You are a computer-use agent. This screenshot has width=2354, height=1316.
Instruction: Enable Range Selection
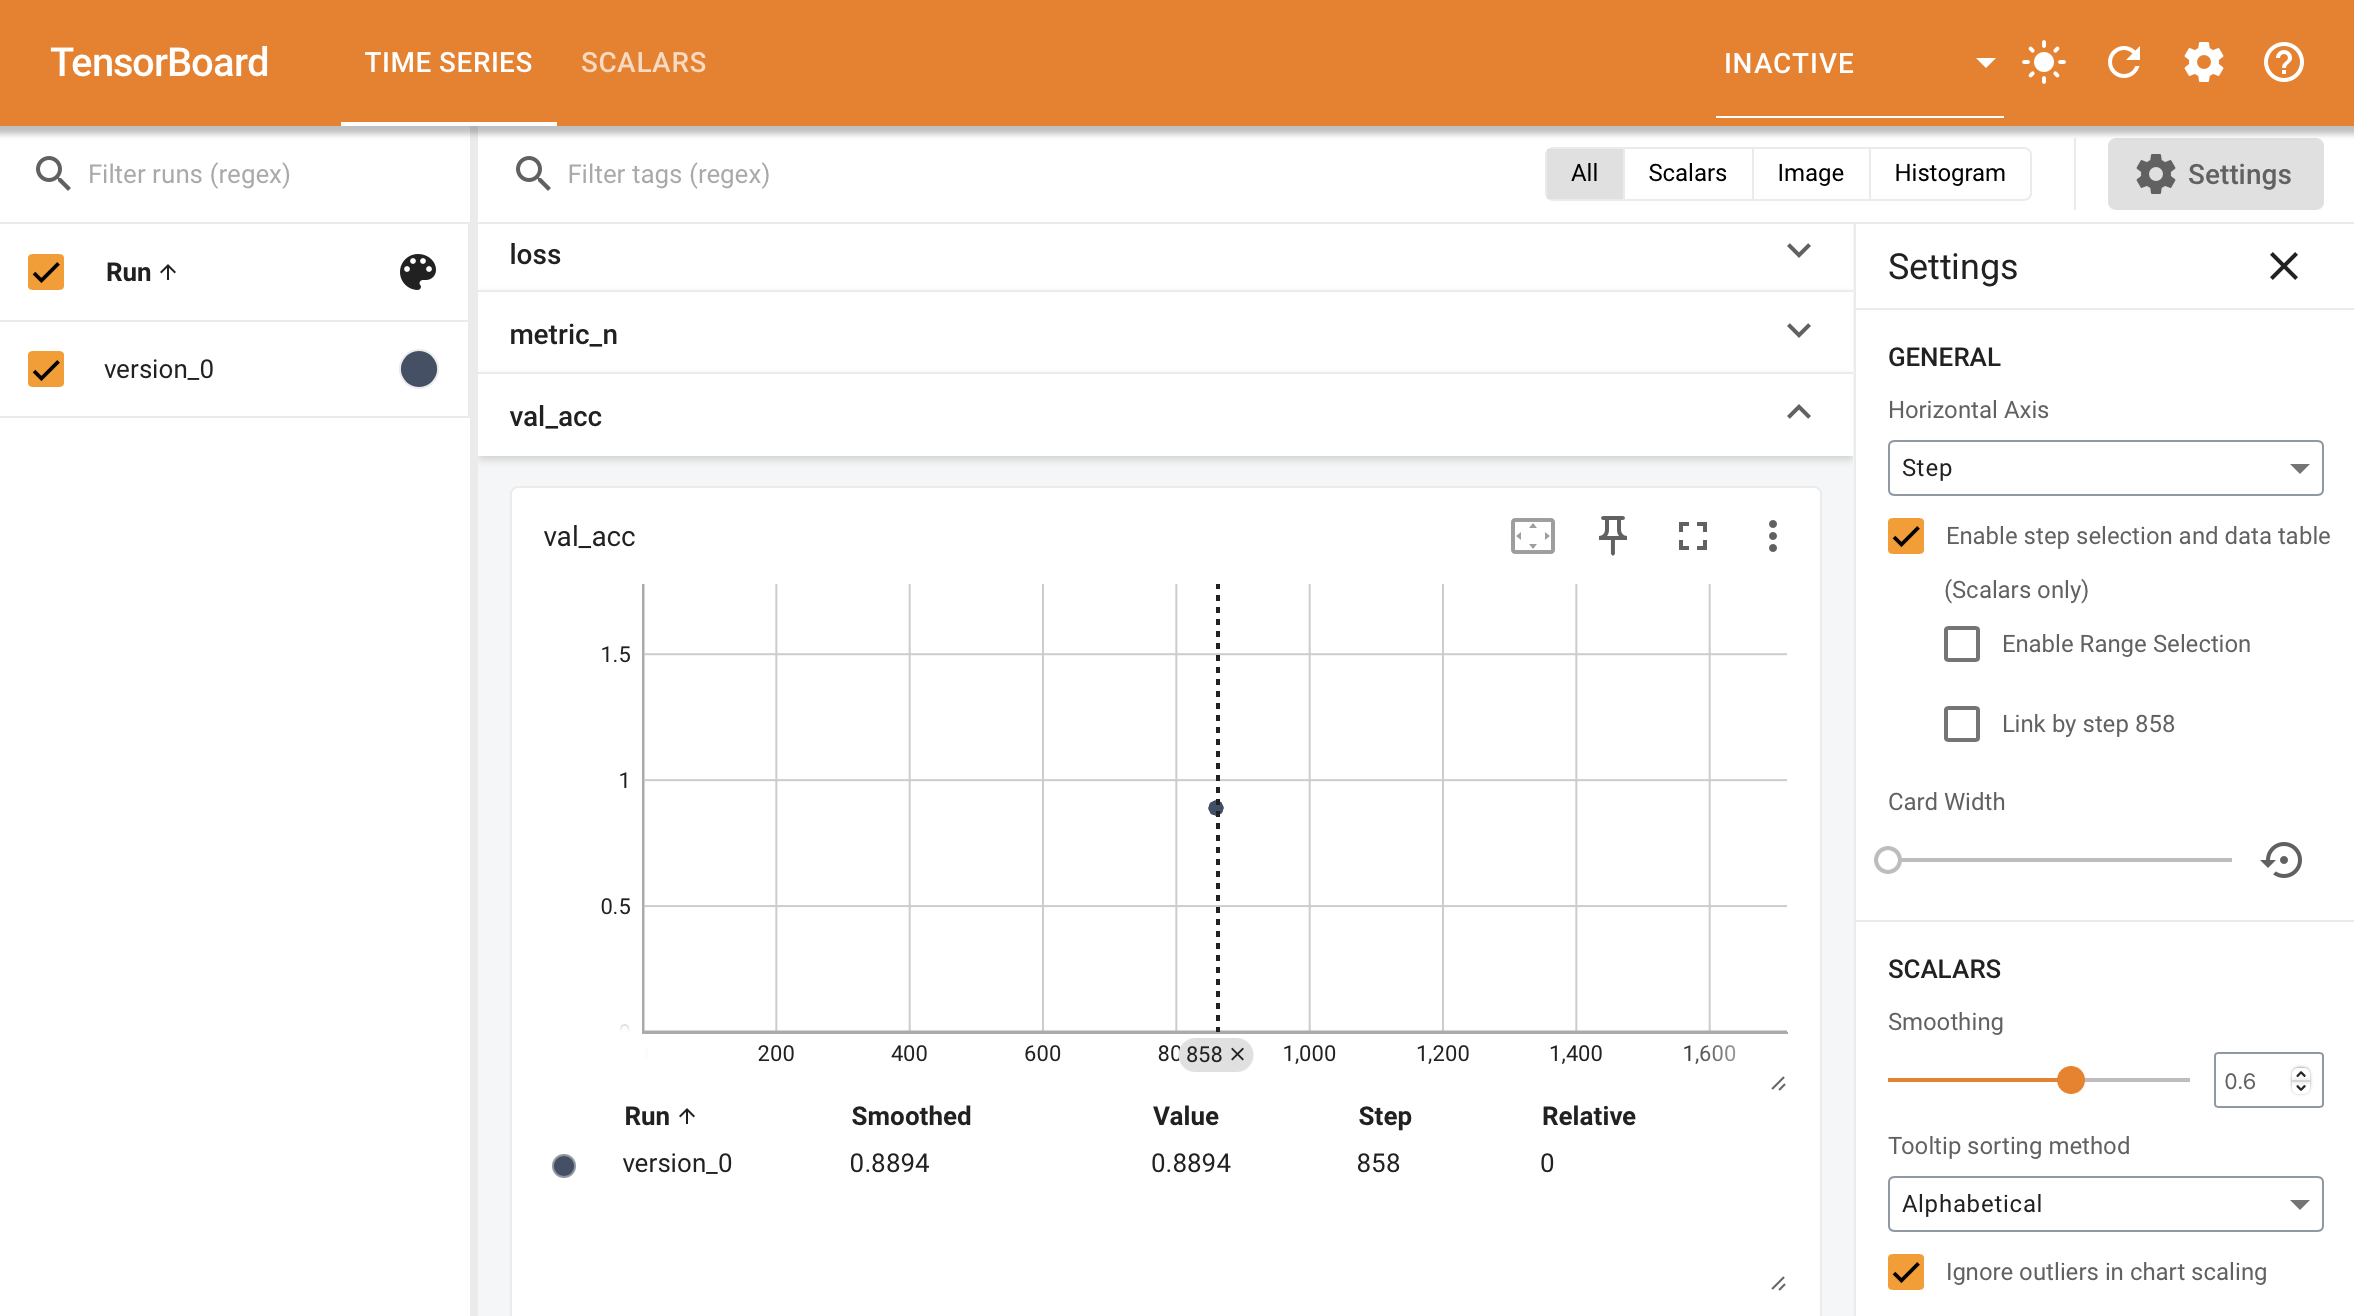[x=1961, y=644]
